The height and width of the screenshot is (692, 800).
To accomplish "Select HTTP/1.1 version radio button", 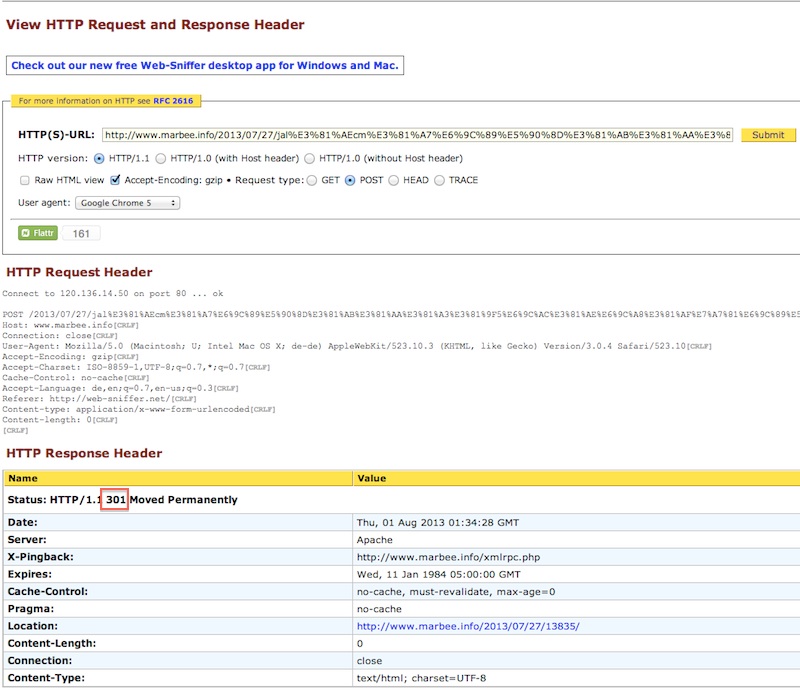I will click(x=99, y=158).
